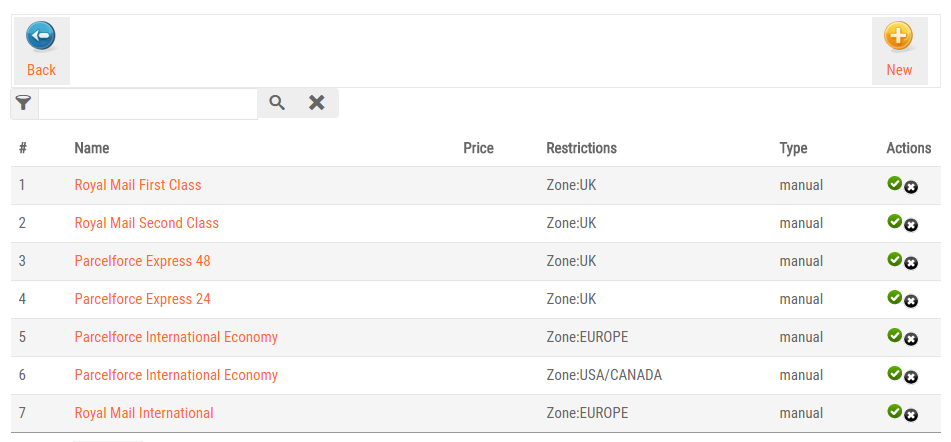
Task: Toggle published status of Royal Mail Second Class
Action: tap(895, 221)
